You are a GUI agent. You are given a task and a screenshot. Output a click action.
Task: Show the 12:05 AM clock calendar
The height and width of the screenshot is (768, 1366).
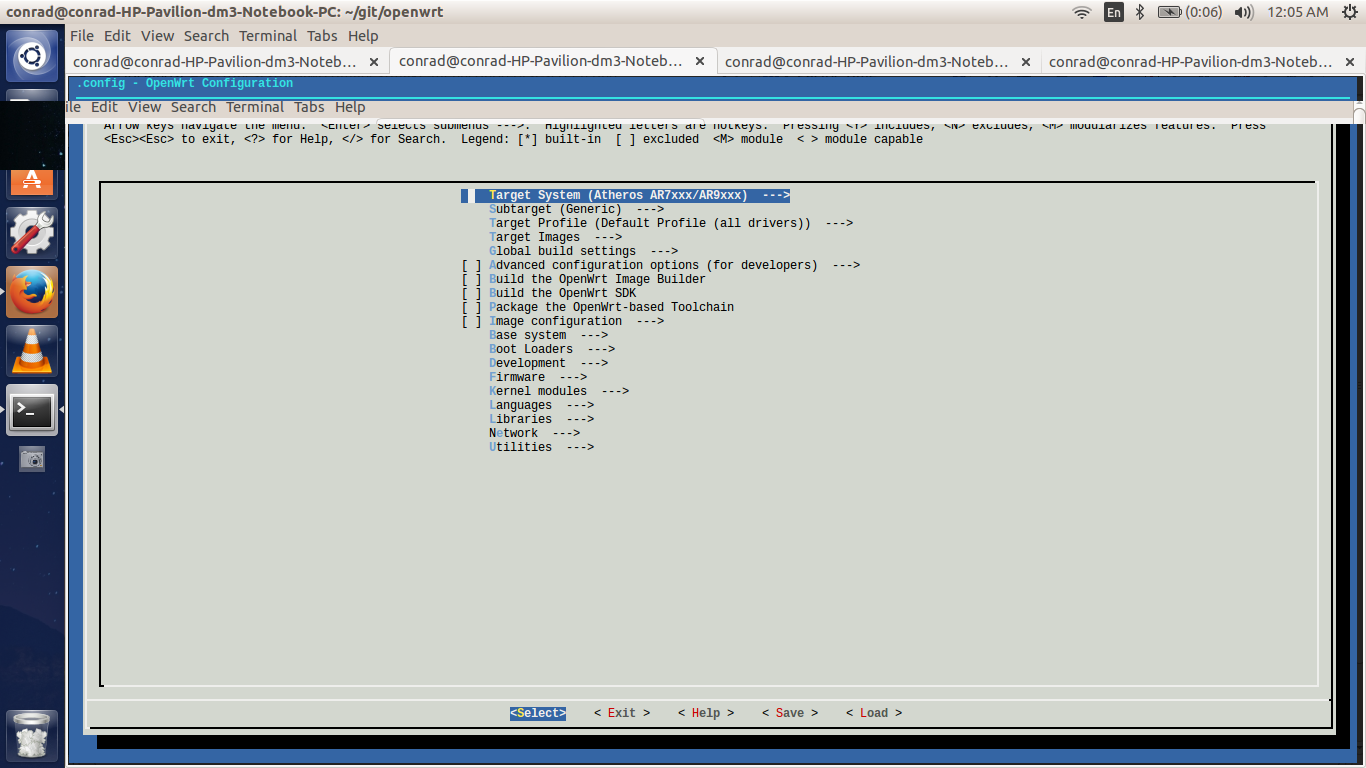tap(1297, 12)
